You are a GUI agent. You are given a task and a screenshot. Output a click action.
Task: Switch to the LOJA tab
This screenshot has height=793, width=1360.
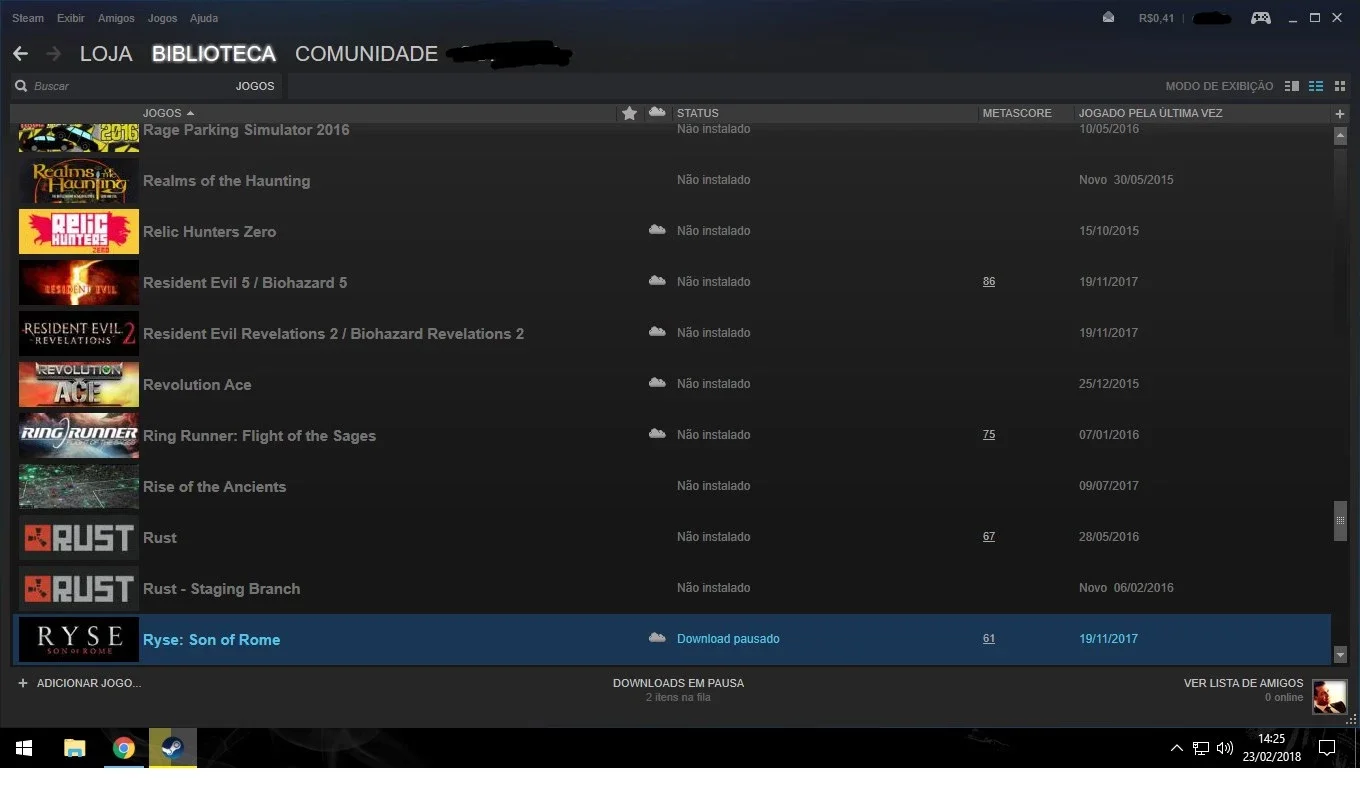coord(106,54)
